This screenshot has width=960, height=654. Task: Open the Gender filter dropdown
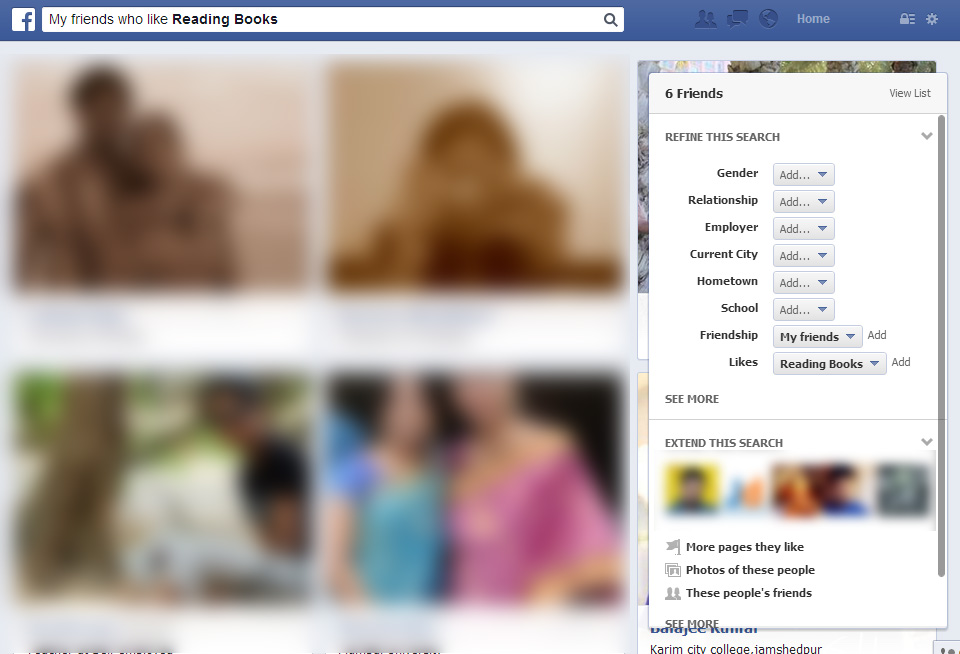(x=803, y=175)
